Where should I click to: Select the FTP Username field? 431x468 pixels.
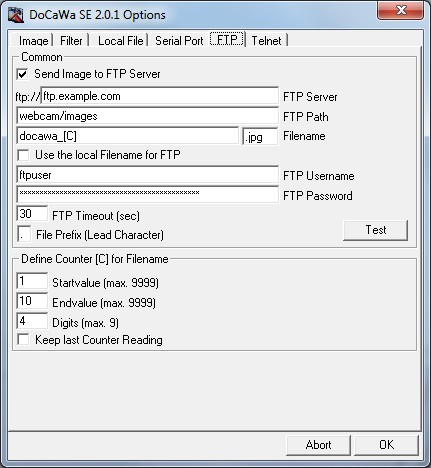[147, 175]
